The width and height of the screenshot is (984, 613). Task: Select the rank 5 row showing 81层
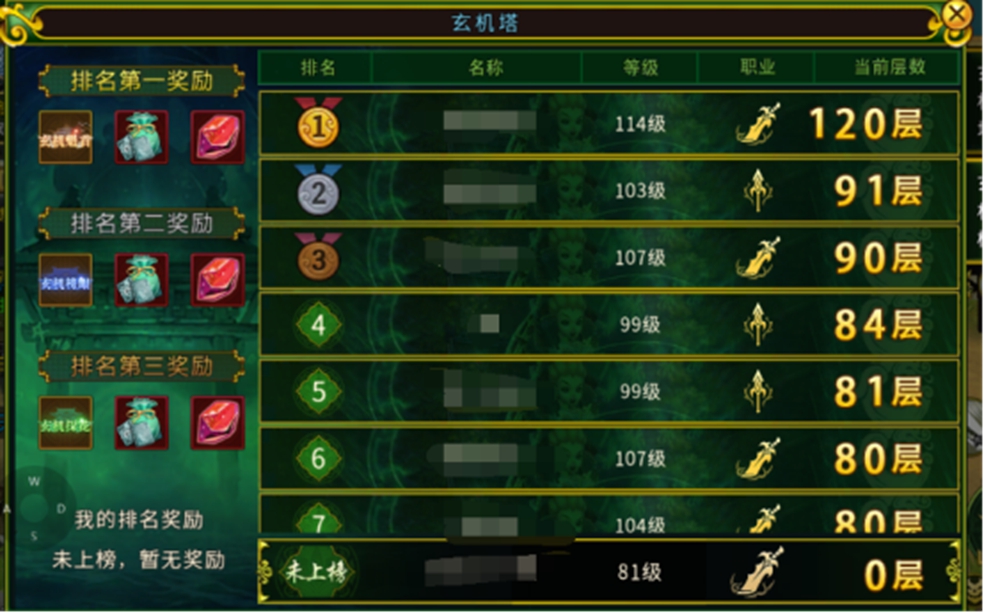pyautogui.click(x=609, y=392)
